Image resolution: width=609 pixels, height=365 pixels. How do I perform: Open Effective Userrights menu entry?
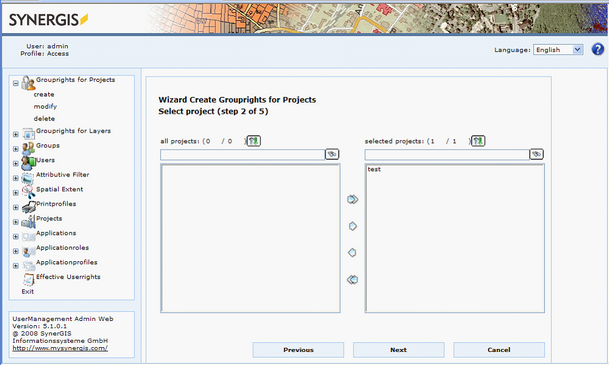(x=68, y=277)
